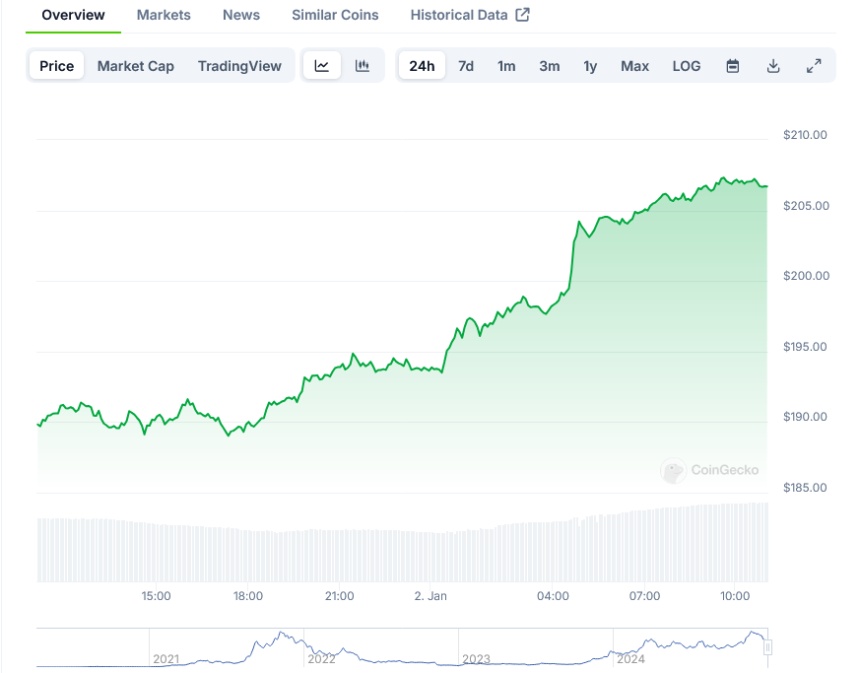Click the CoinGecko watermark logo
This screenshot has height=673, width=860.
(x=710, y=470)
